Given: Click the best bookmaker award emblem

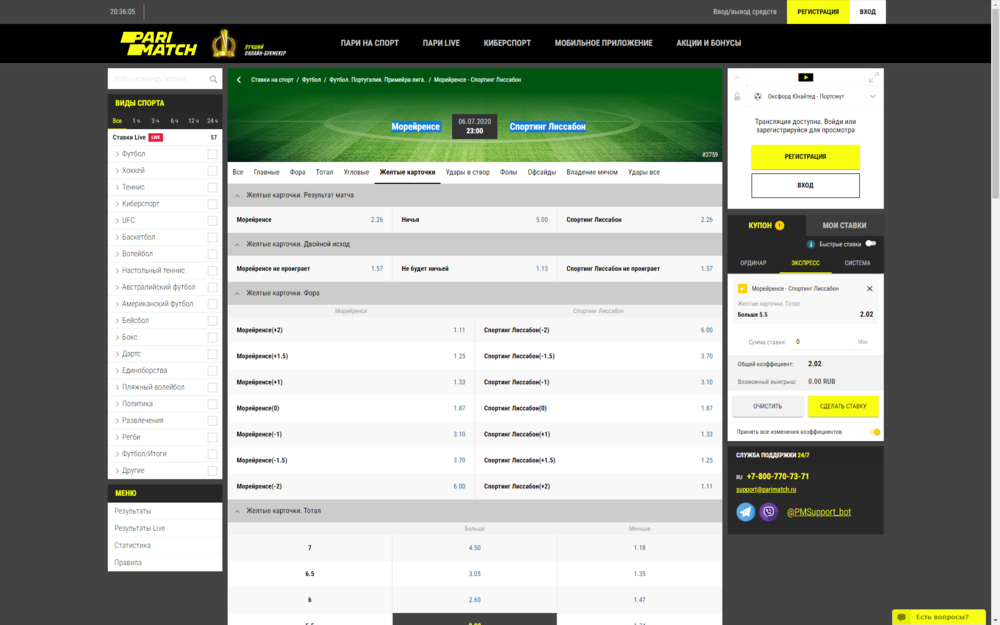Looking at the screenshot, I should point(224,43).
